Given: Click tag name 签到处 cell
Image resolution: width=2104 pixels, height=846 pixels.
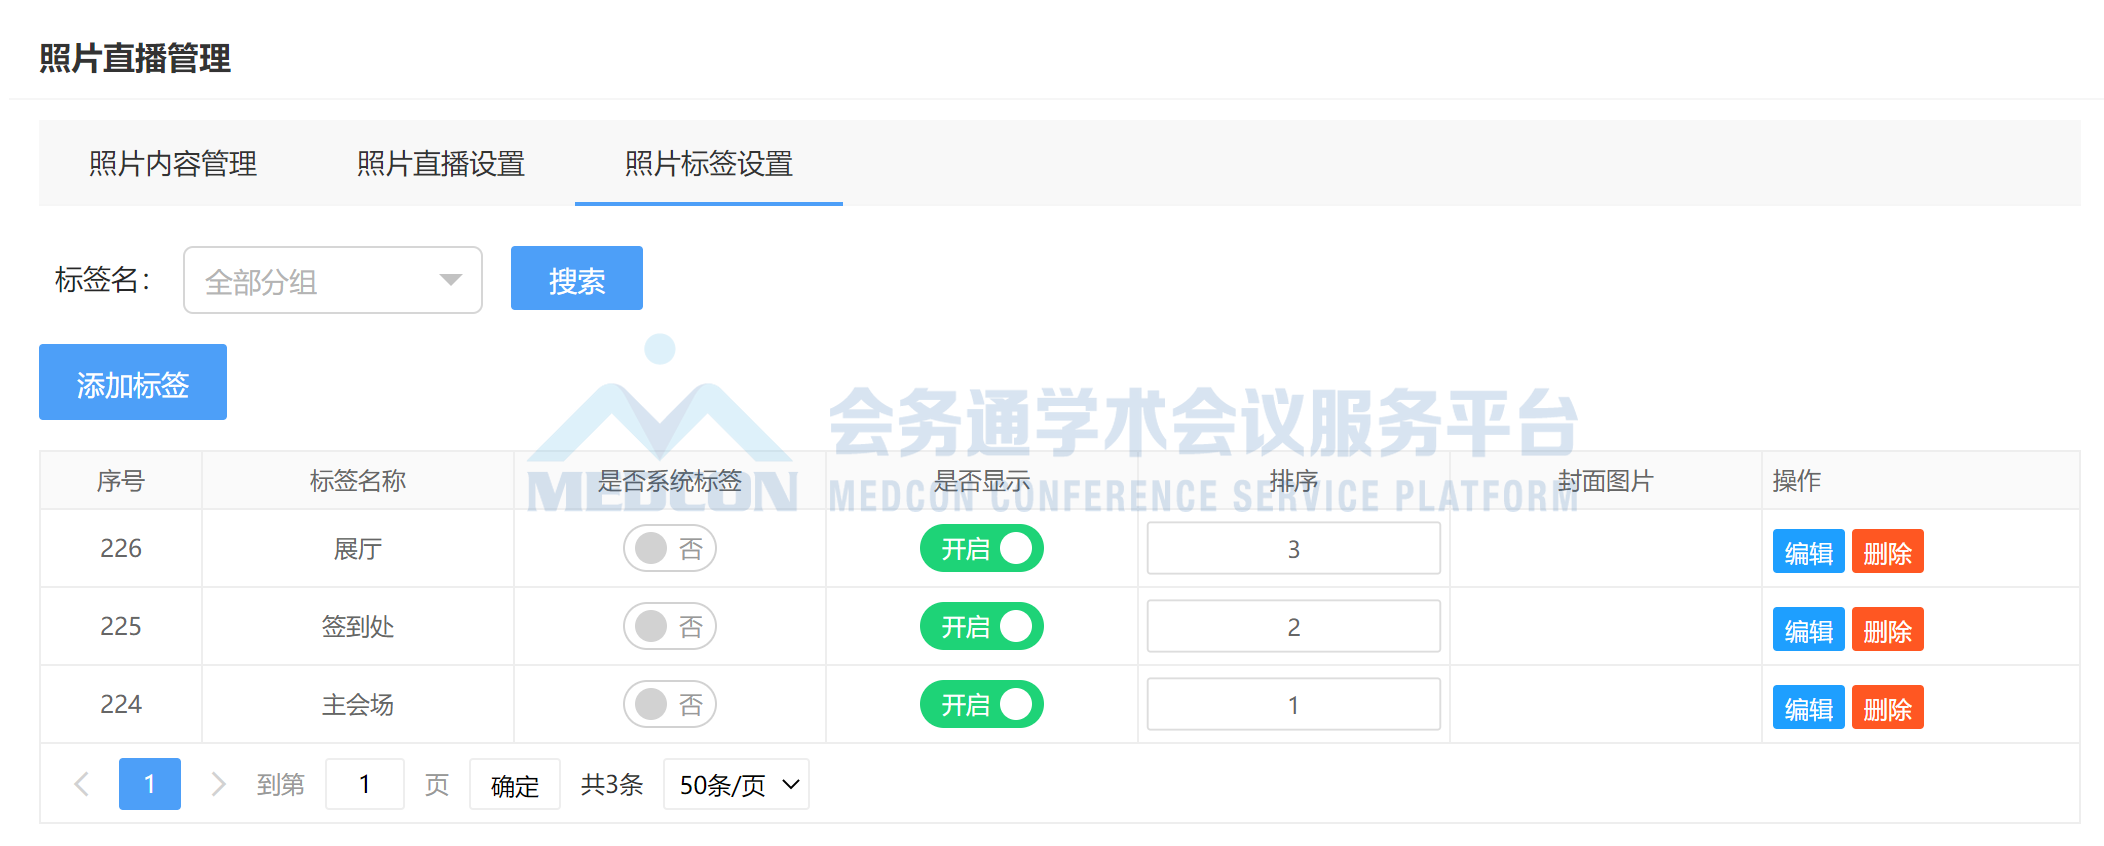Looking at the screenshot, I should click(x=358, y=627).
